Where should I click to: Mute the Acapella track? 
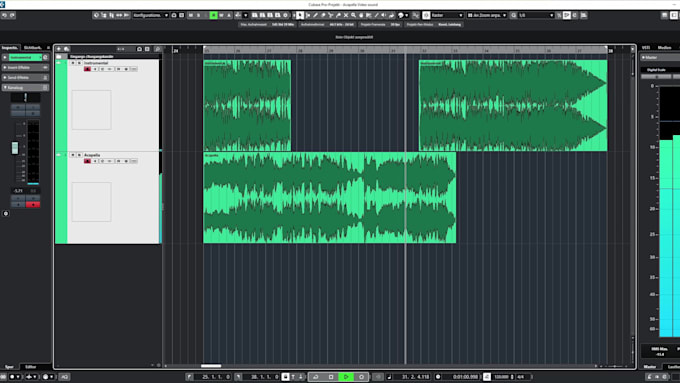(73, 155)
